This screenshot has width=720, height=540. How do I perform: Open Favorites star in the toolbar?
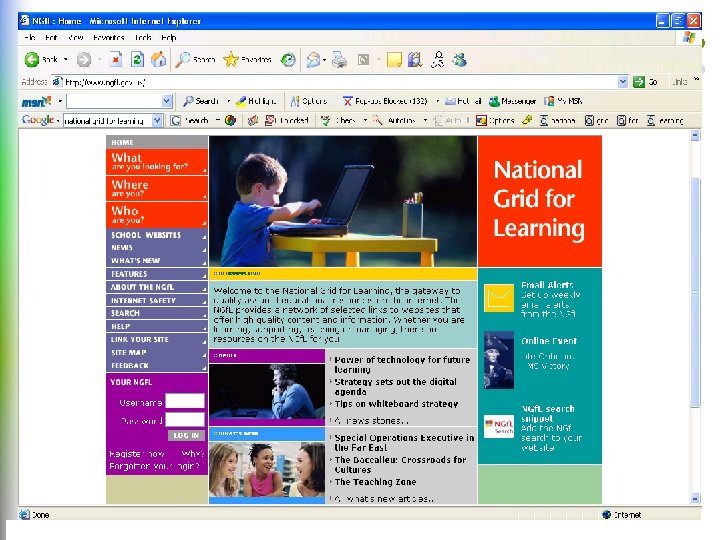(248, 59)
